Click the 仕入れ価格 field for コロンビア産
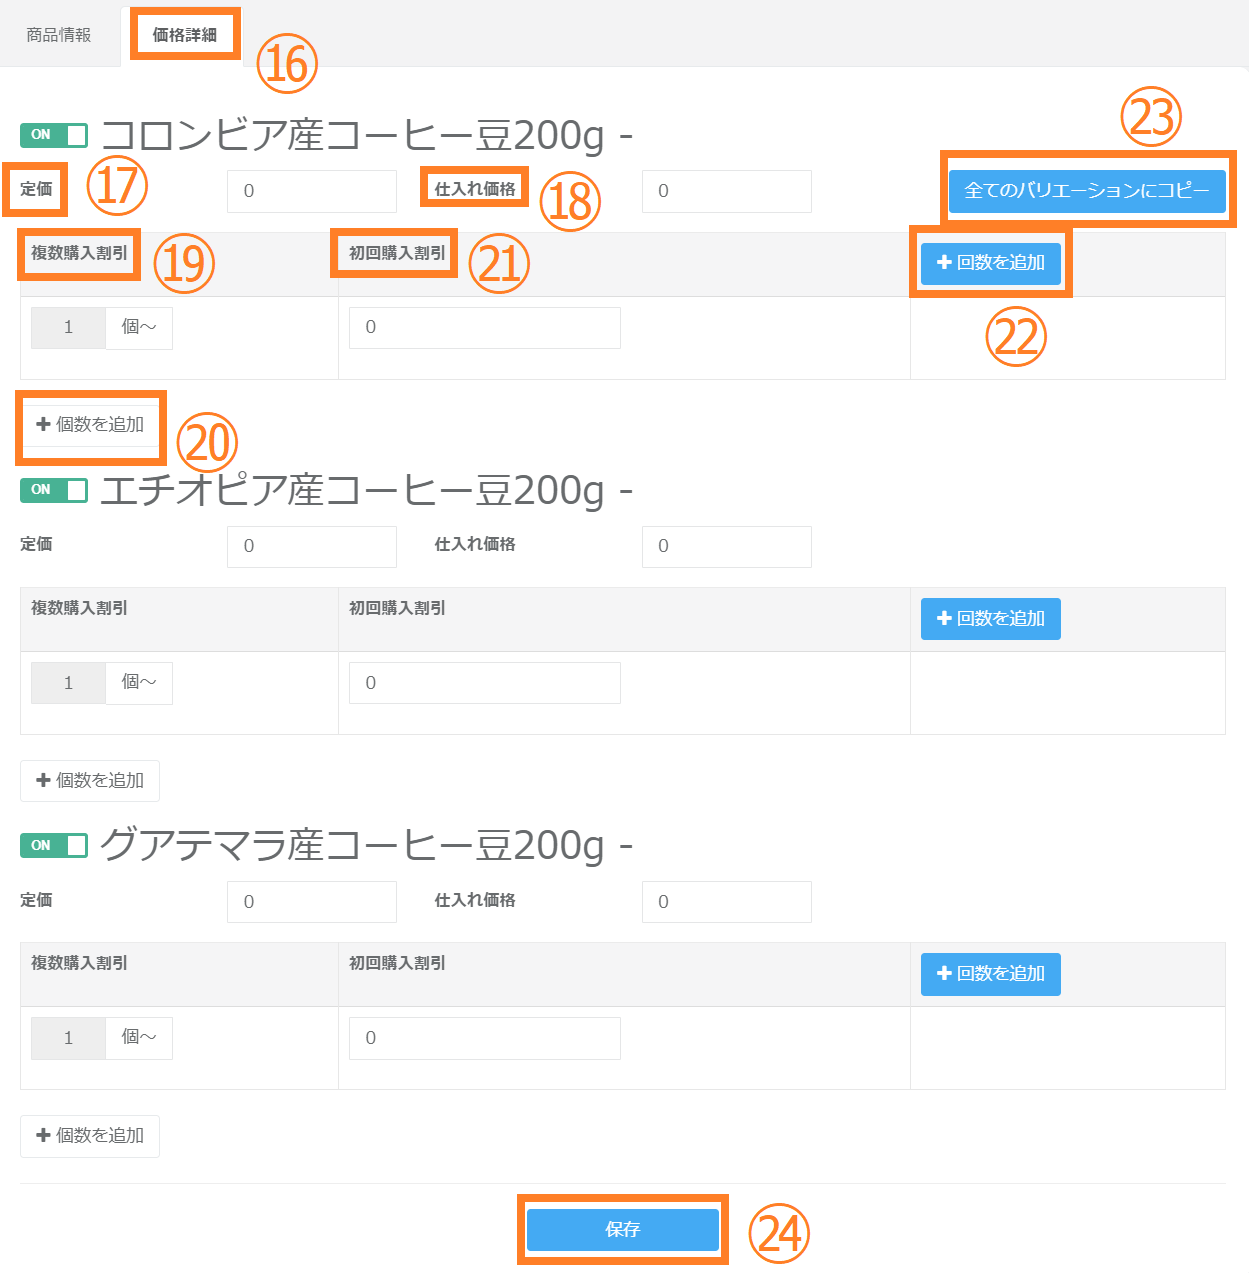1249x1273 pixels. point(727,191)
